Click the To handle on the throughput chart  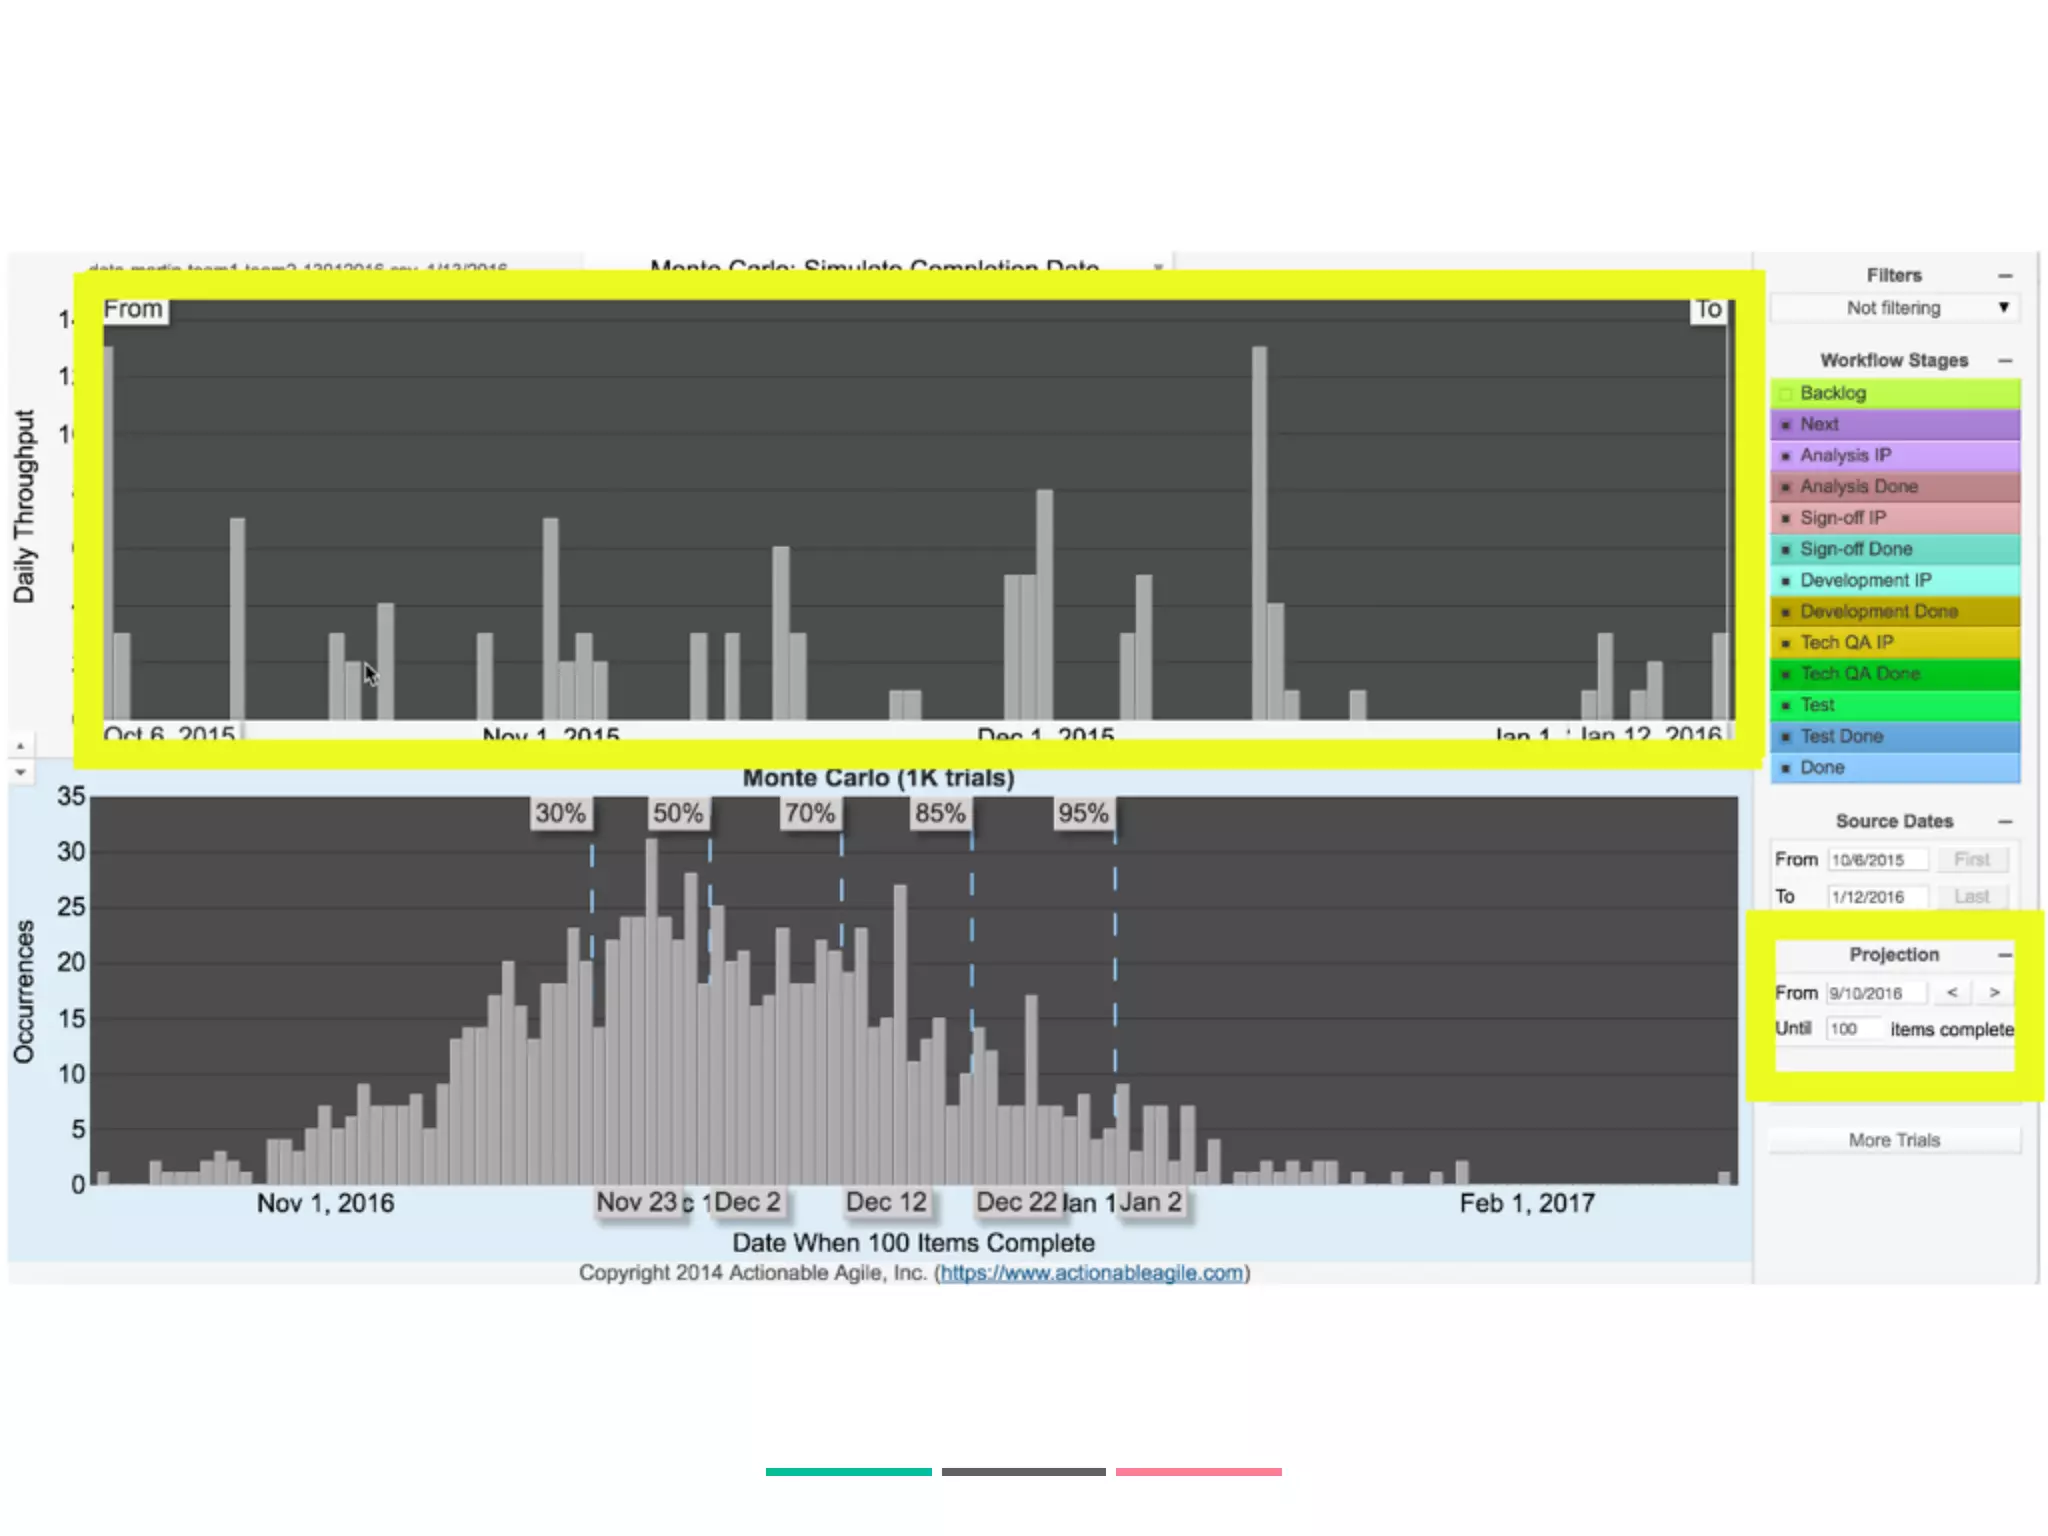click(x=1708, y=310)
